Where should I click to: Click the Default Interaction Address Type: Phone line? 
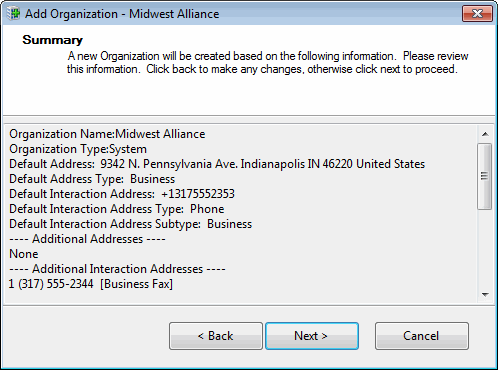coord(117,209)
